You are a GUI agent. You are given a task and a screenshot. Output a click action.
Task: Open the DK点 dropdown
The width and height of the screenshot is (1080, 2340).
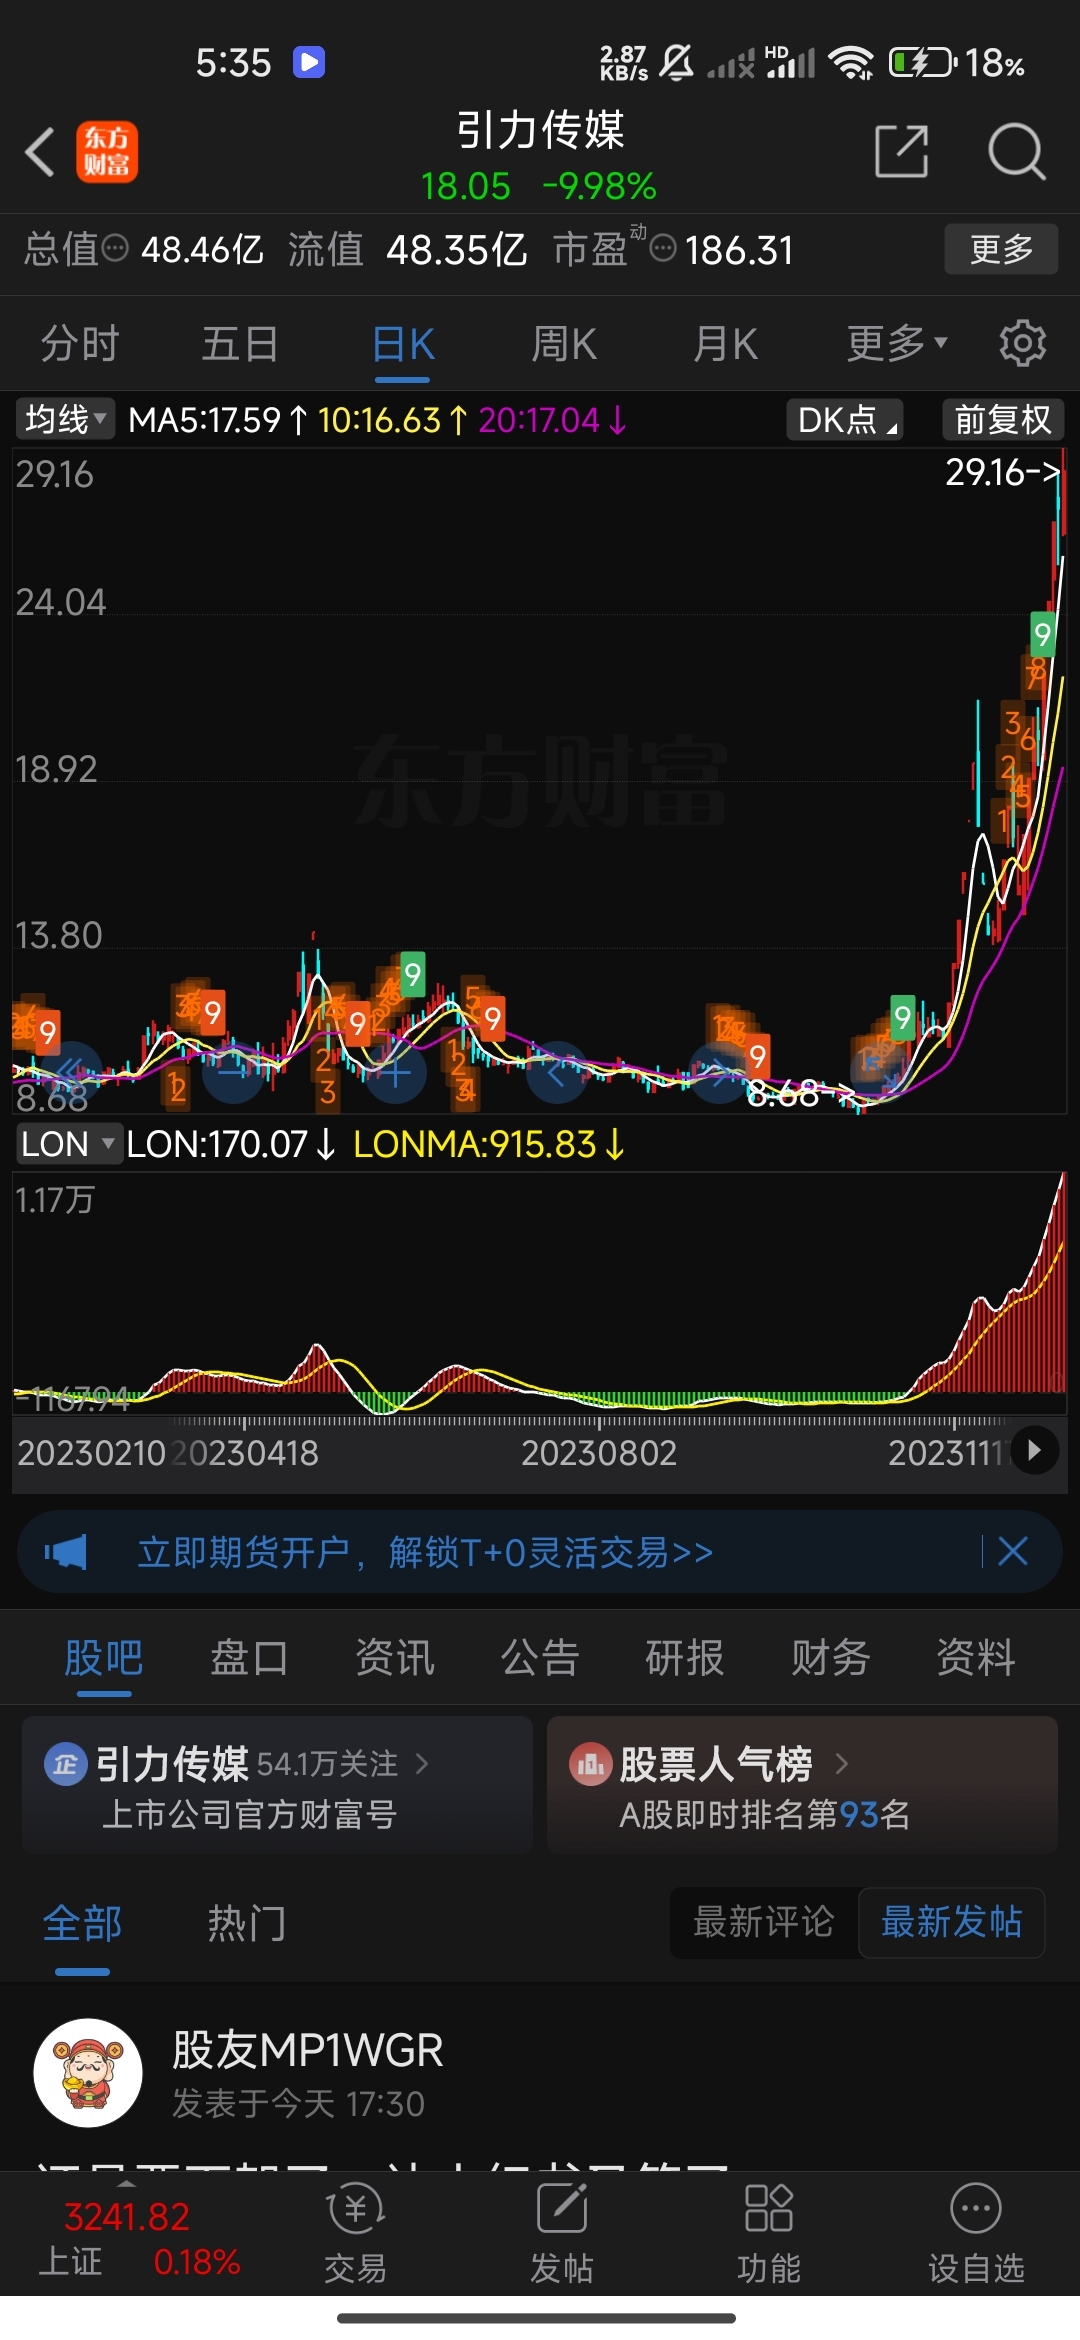pos(845,420)
